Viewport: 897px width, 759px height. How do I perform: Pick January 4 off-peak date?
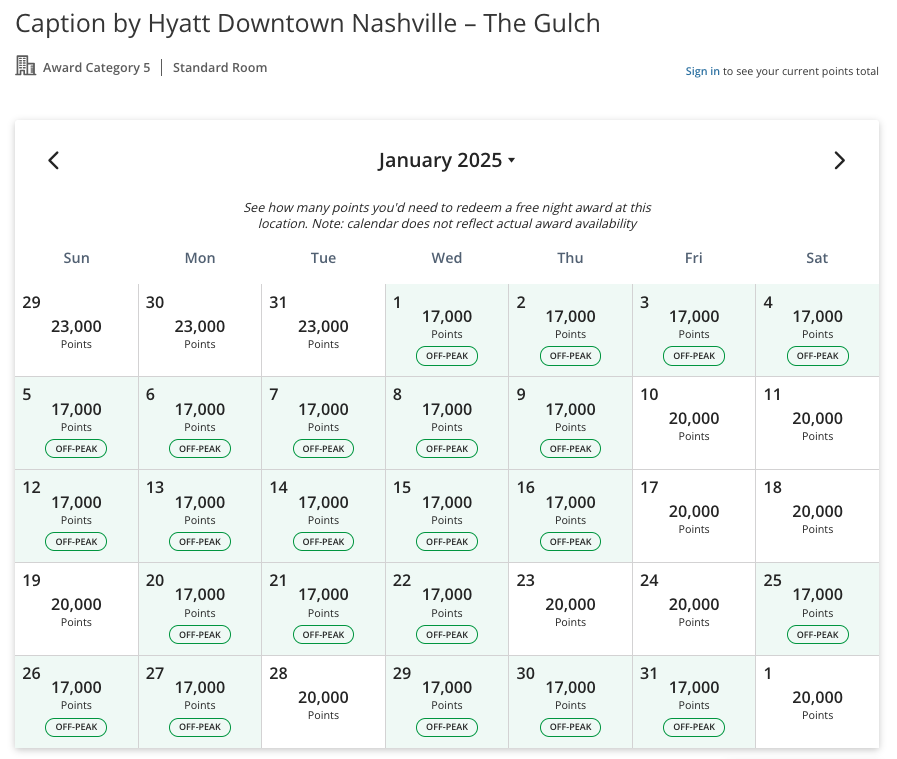click(x=817, y=331)
